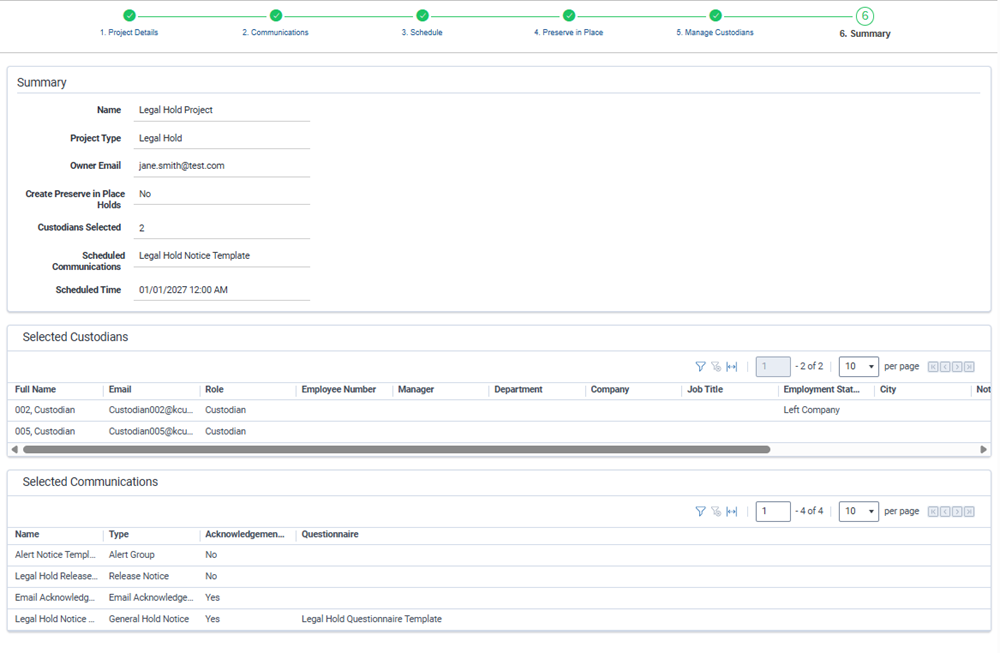Go to first page of Selected Custodians

tap(933, 367)
